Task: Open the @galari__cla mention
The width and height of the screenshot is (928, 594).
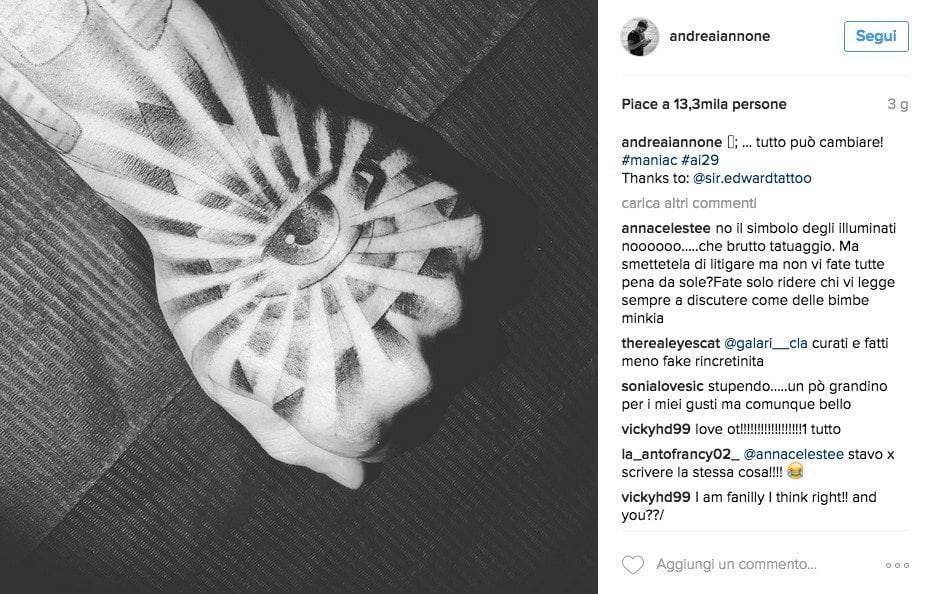Action: pyautogui.click(x=766, y=343)
